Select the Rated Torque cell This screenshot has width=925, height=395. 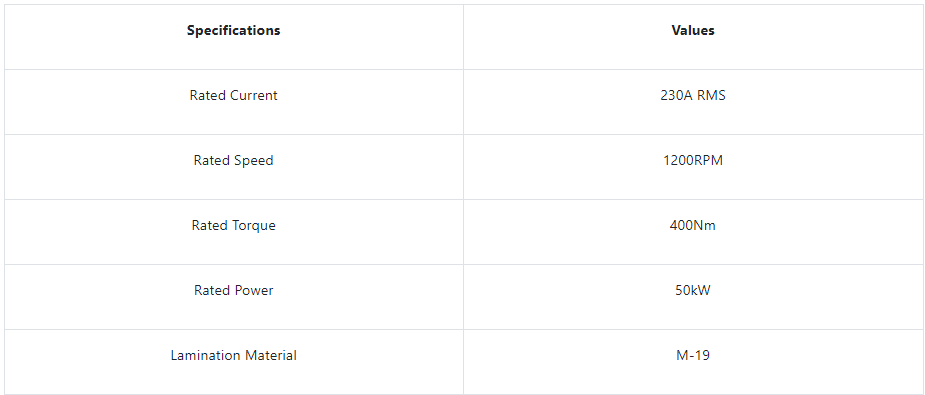(x=234, y=225)
